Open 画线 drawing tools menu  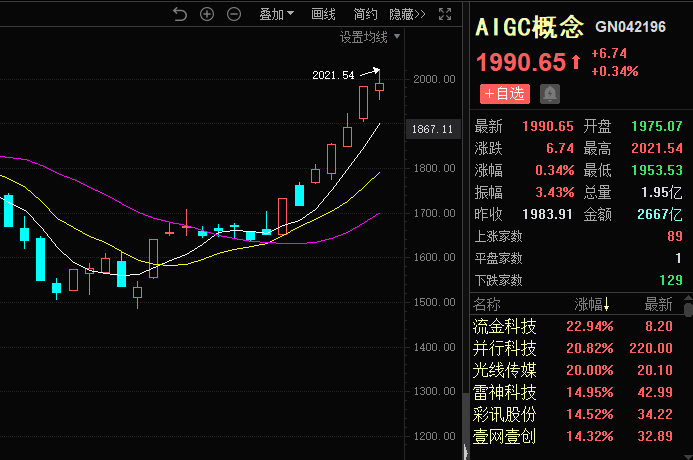[323, 14]
